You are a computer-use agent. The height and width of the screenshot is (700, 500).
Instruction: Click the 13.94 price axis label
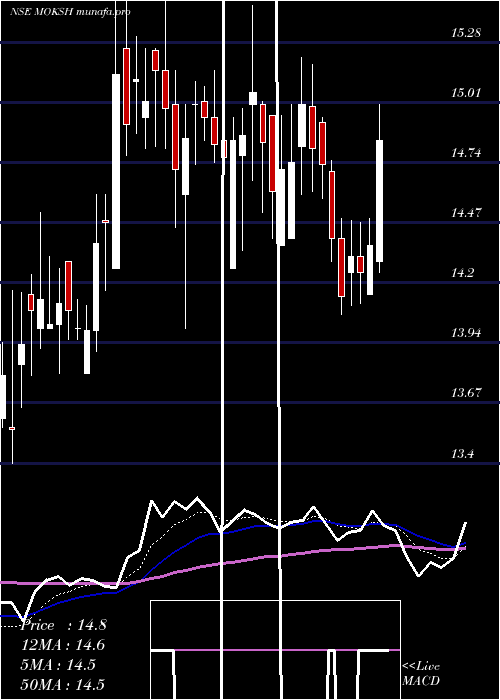pos(466,333)
